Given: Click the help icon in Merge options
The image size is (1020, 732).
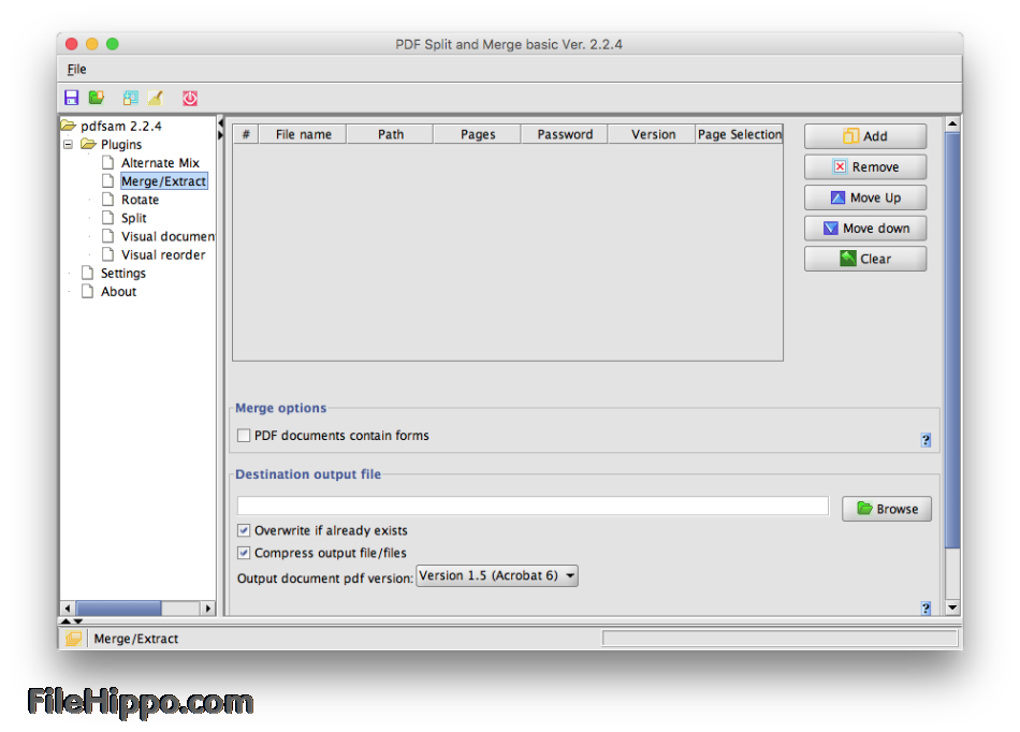Looking at the screenshot, I should tap(926, 440).
